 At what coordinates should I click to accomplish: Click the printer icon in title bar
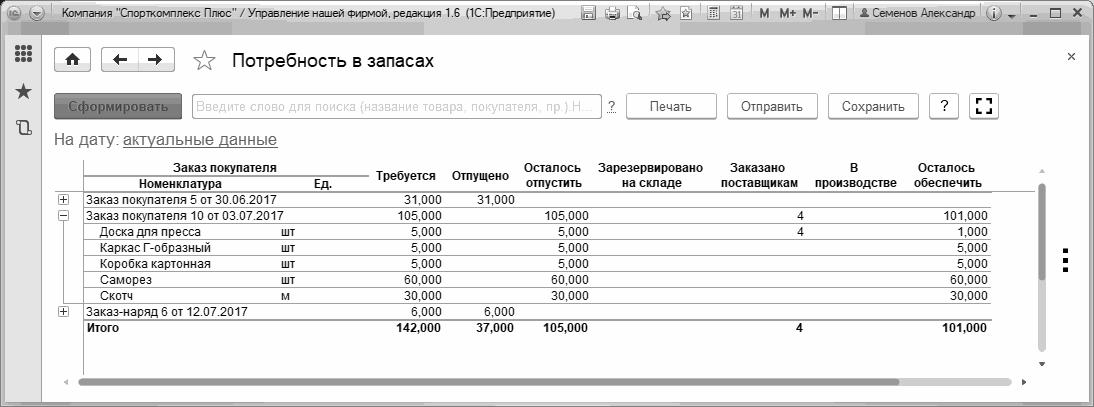[x=613, y=13]
